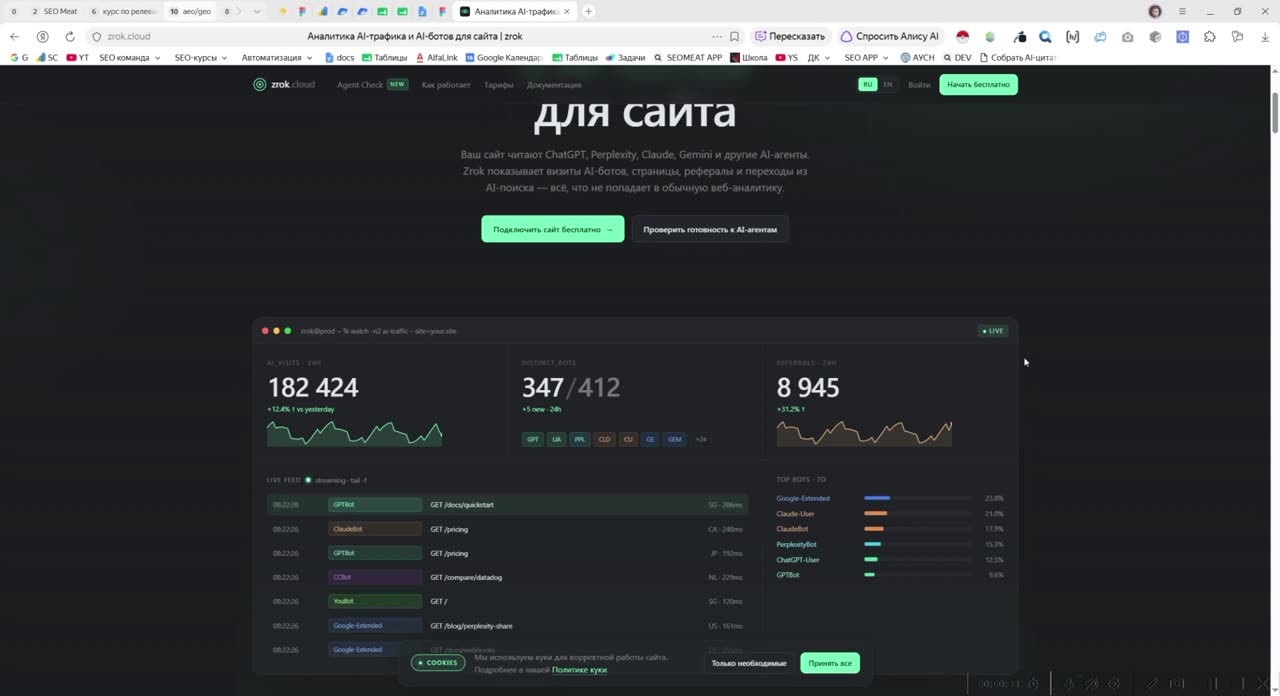Open the tab list dropdown chevron

click(x=257, y=11)
